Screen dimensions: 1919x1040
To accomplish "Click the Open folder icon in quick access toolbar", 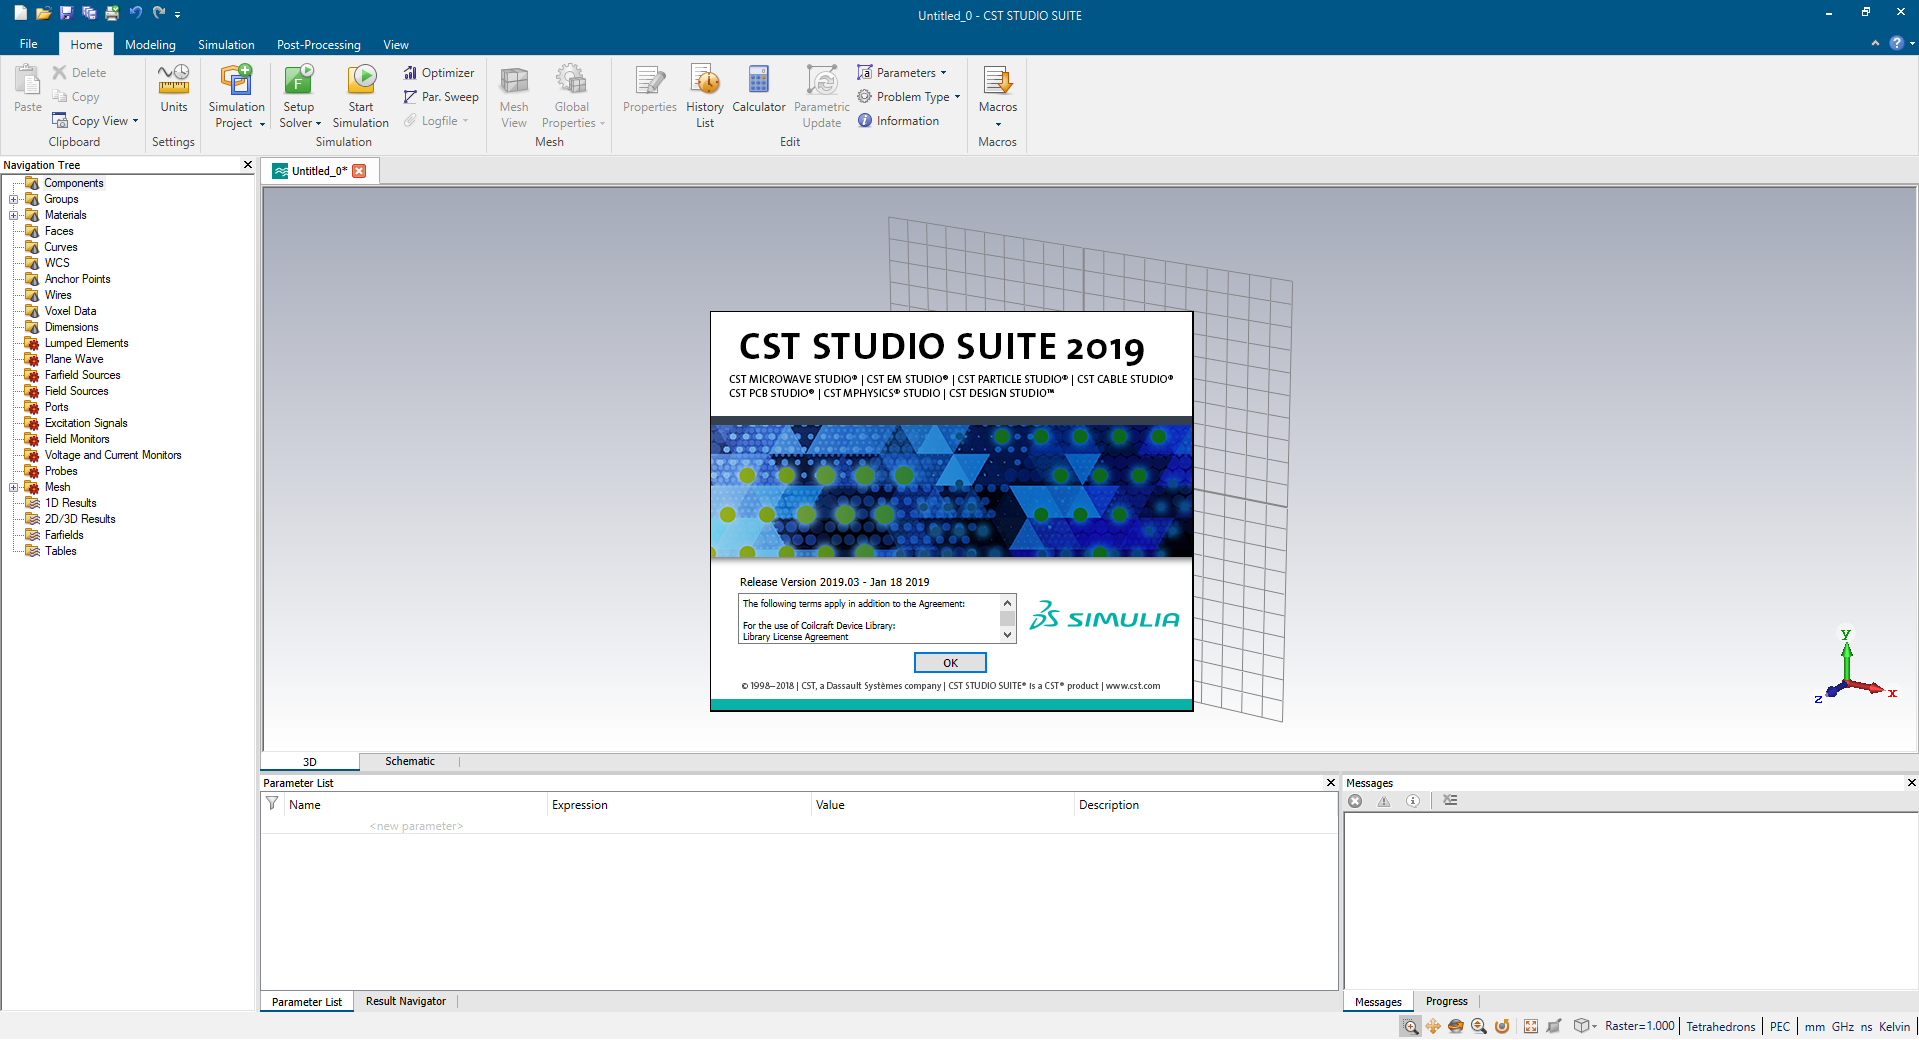I will [43, 13].
